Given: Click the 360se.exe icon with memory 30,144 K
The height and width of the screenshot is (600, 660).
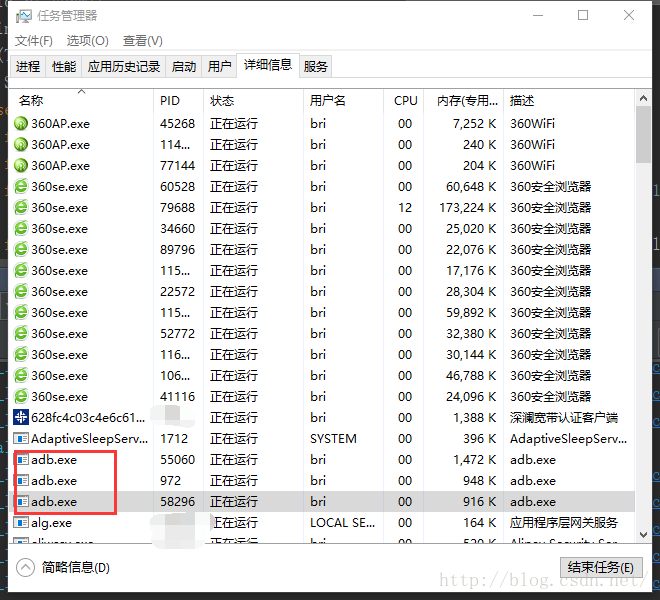Looking at the screenshot, I should 21,355.
